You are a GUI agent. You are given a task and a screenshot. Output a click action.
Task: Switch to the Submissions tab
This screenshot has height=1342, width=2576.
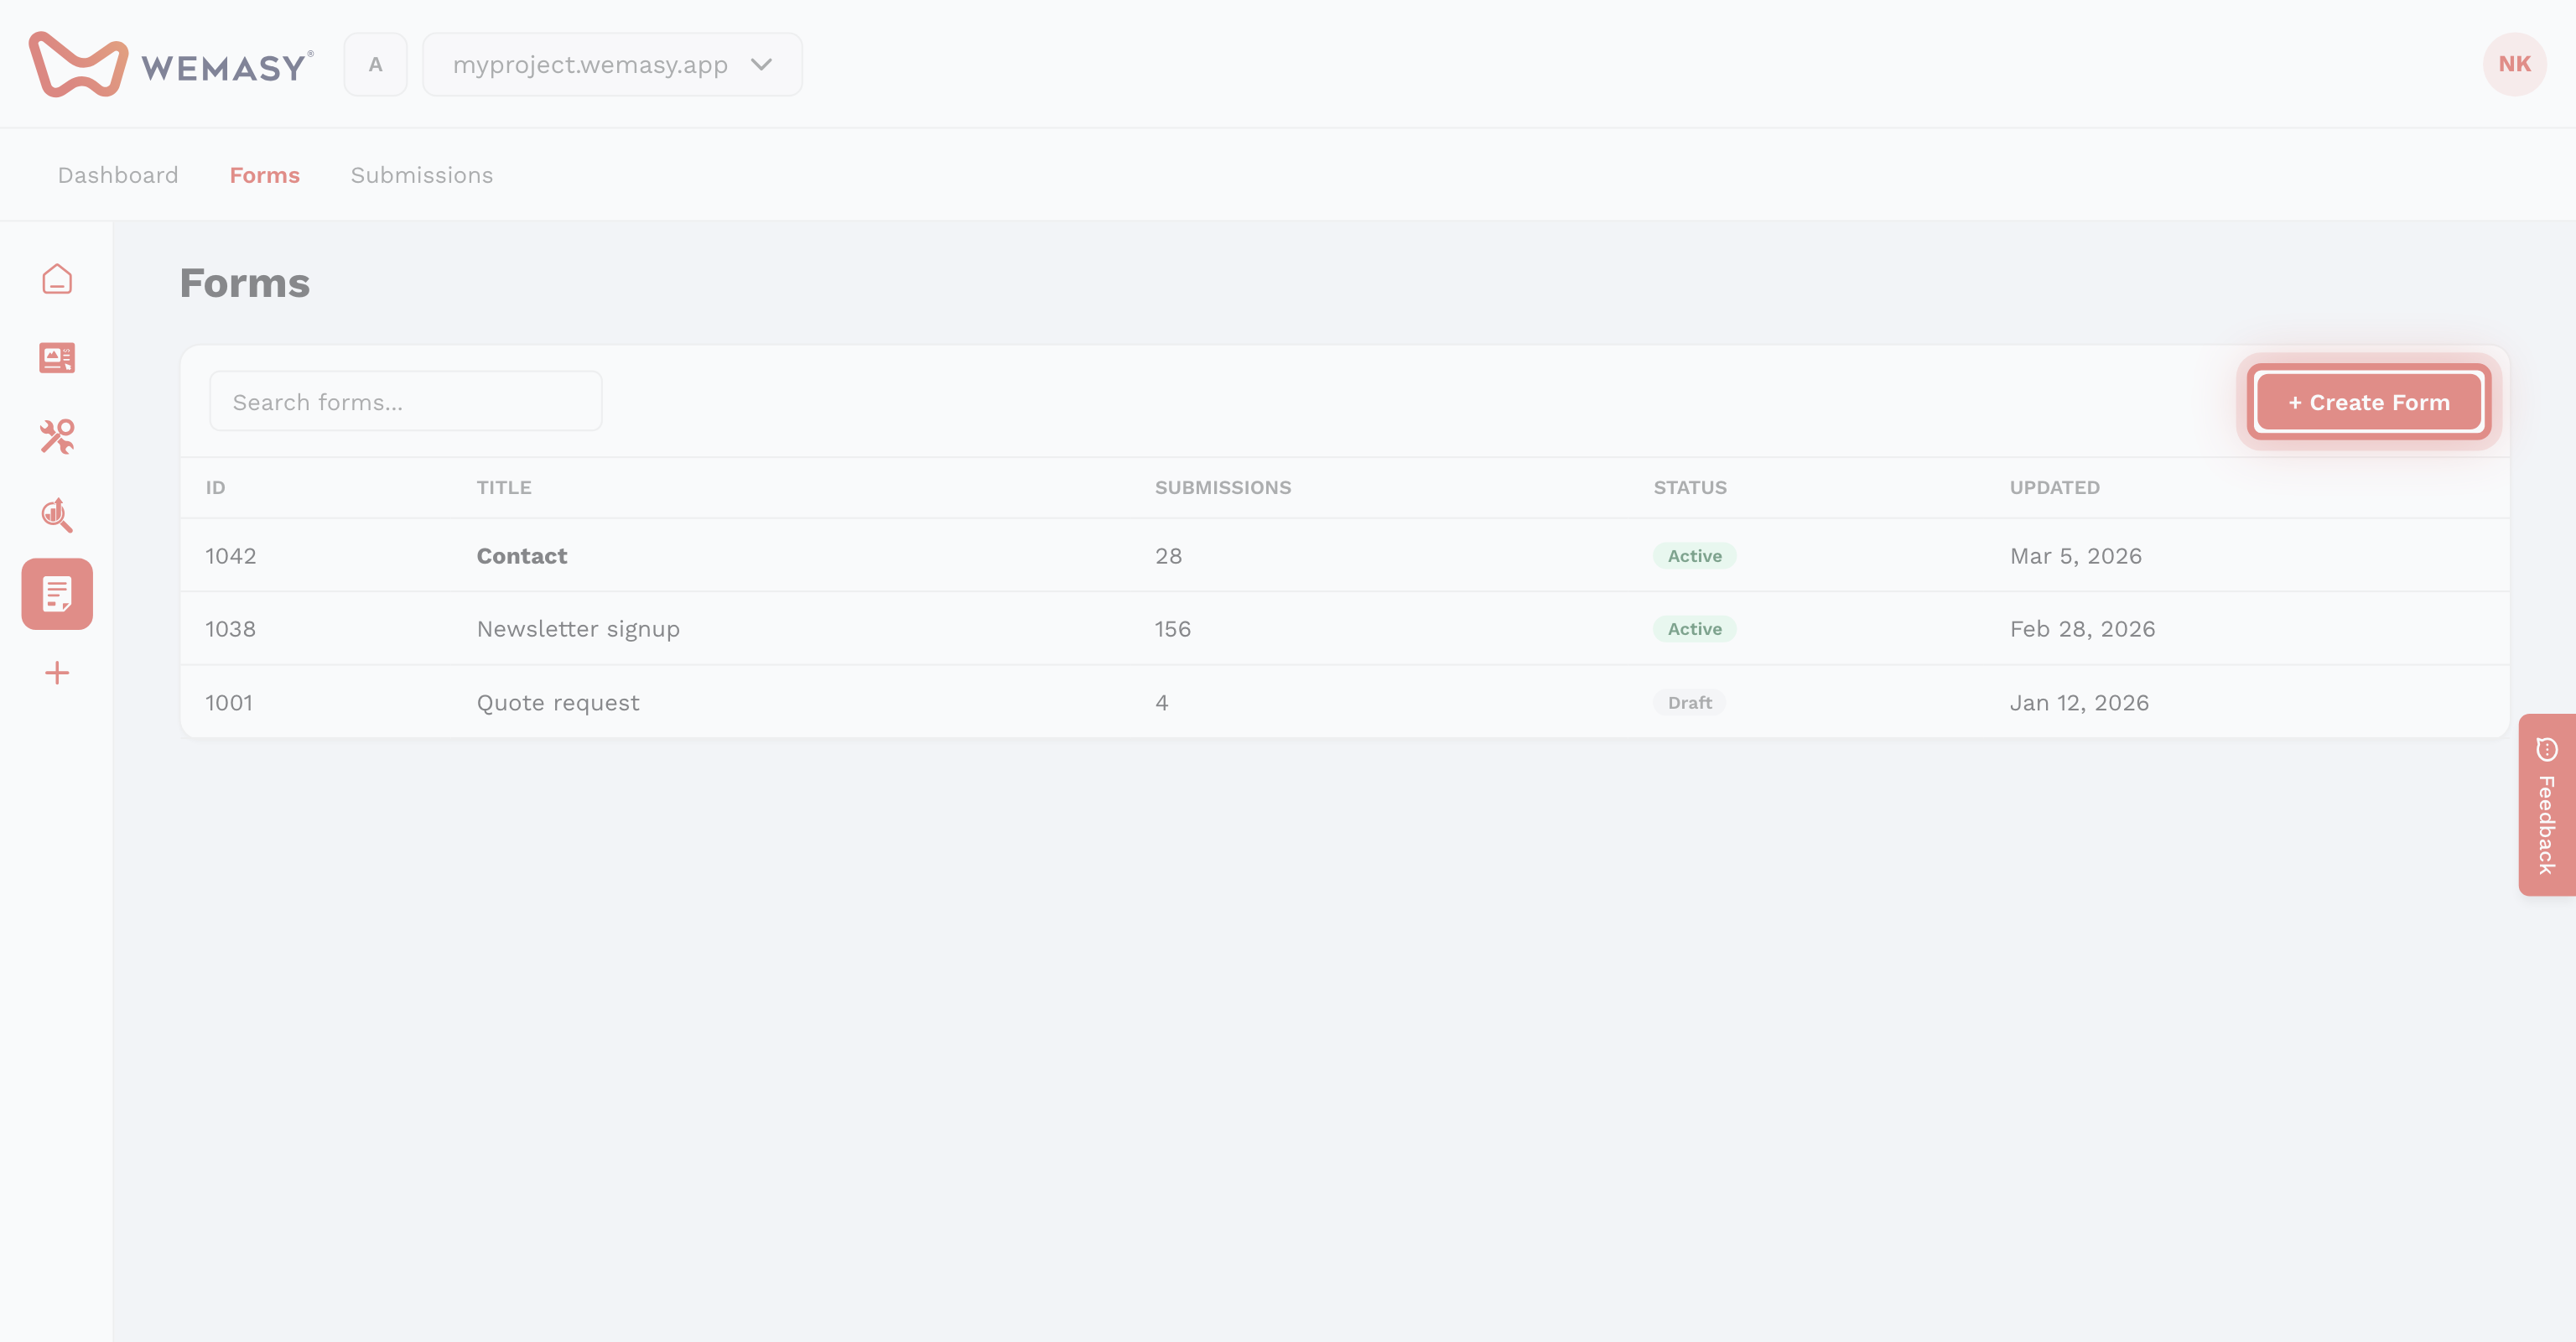click(x=422, y=175)
